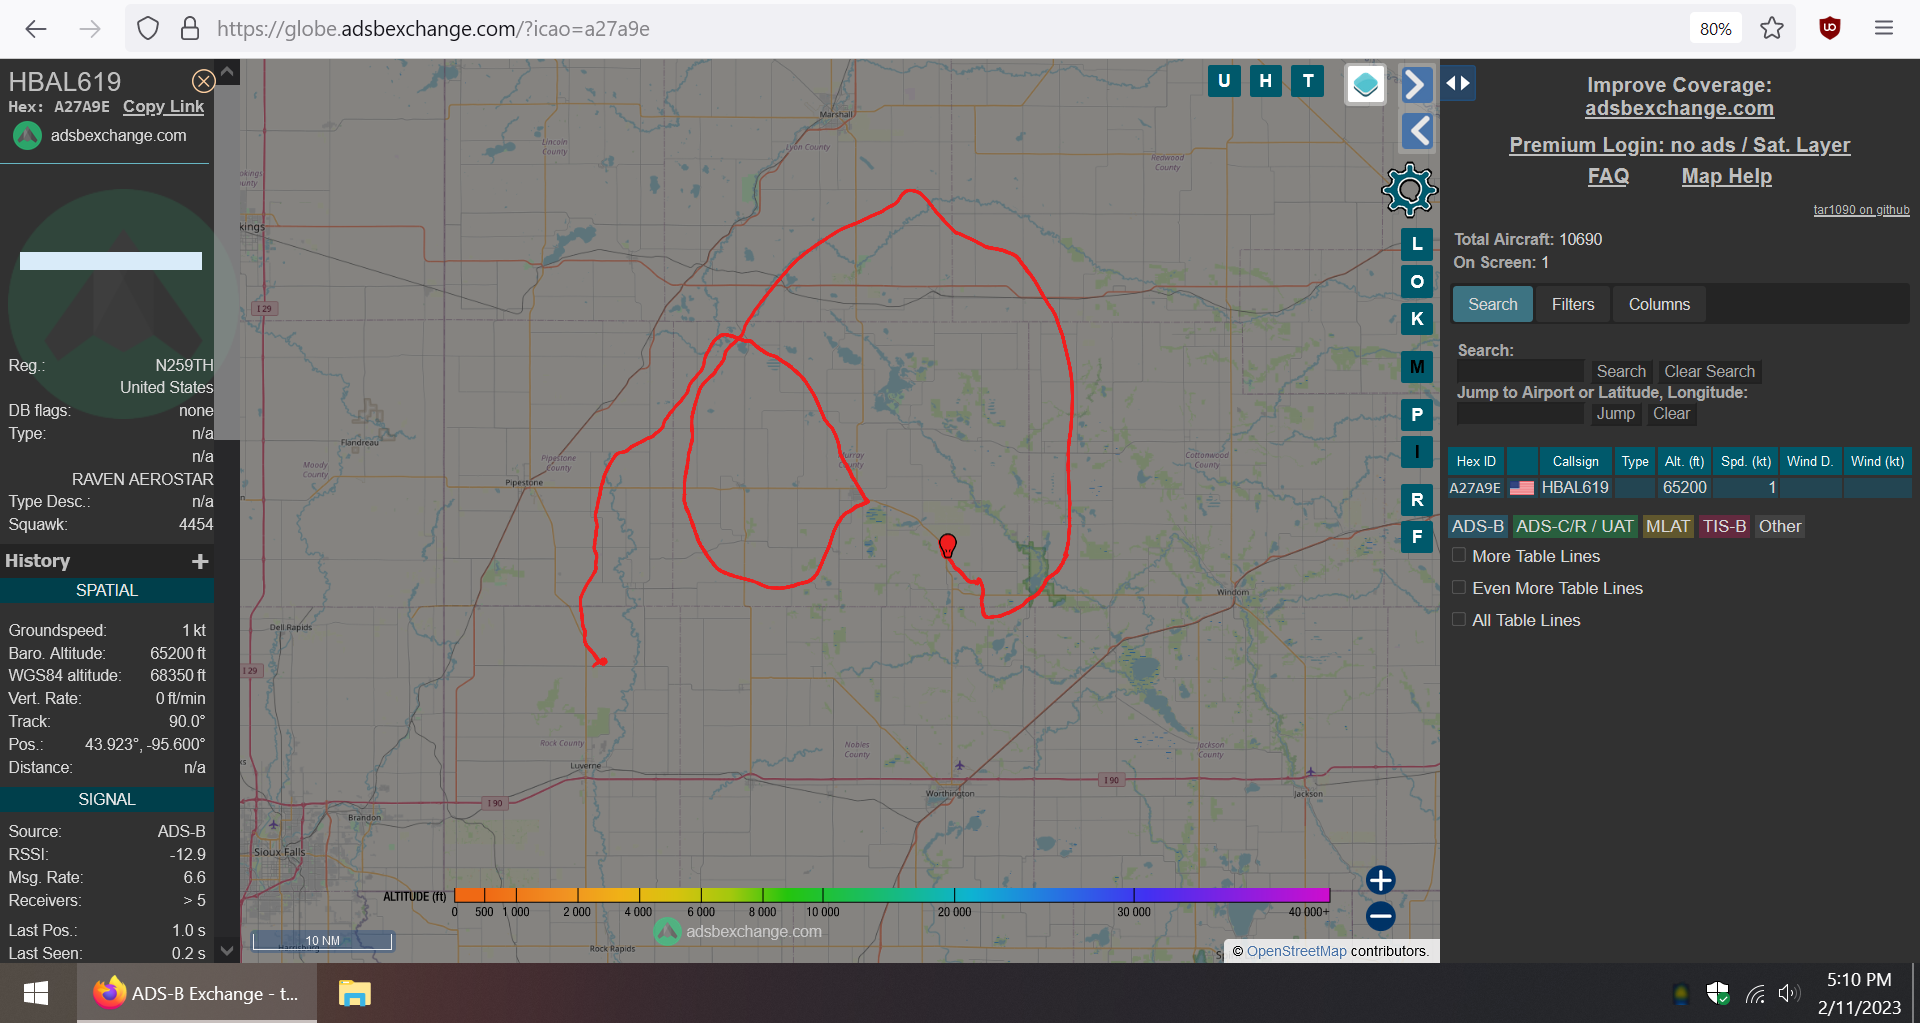The image size is (1920, 1023).
Task: Sort table by Spd. (kt) column
Action: [x=1746, y=461]
